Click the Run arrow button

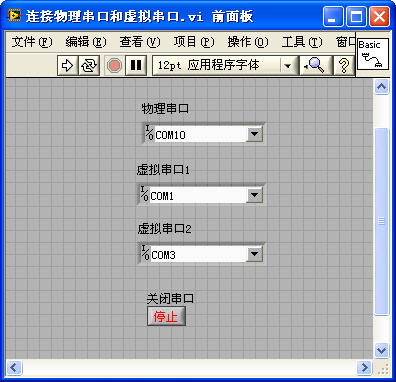point(68,65)
